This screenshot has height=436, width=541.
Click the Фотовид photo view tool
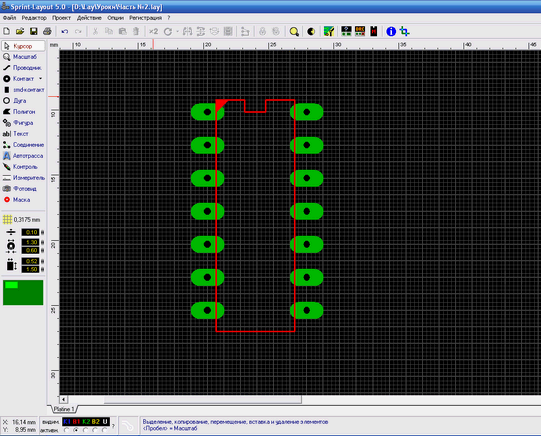pos(23,189)
